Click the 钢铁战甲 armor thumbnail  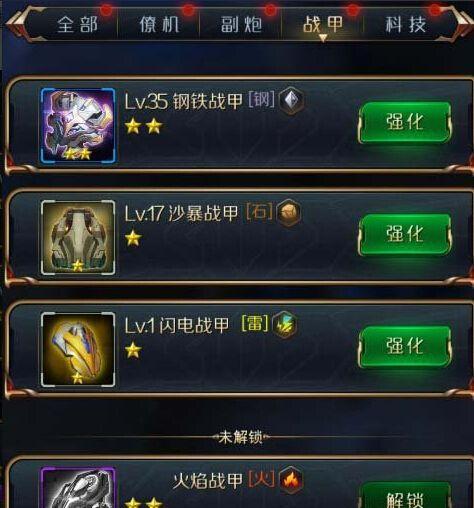tap(78, 126)
